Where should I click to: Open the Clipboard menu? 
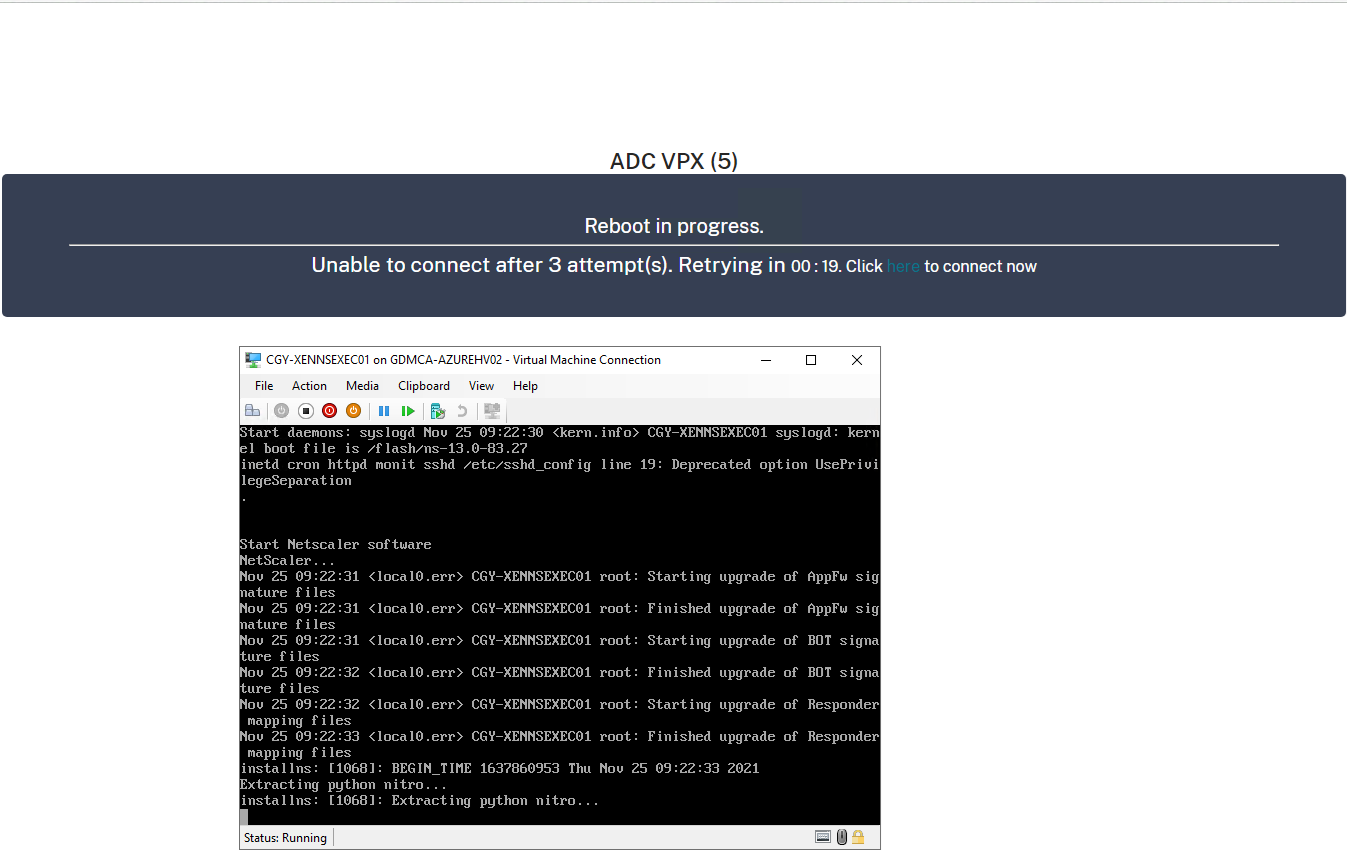click(424, 386)
